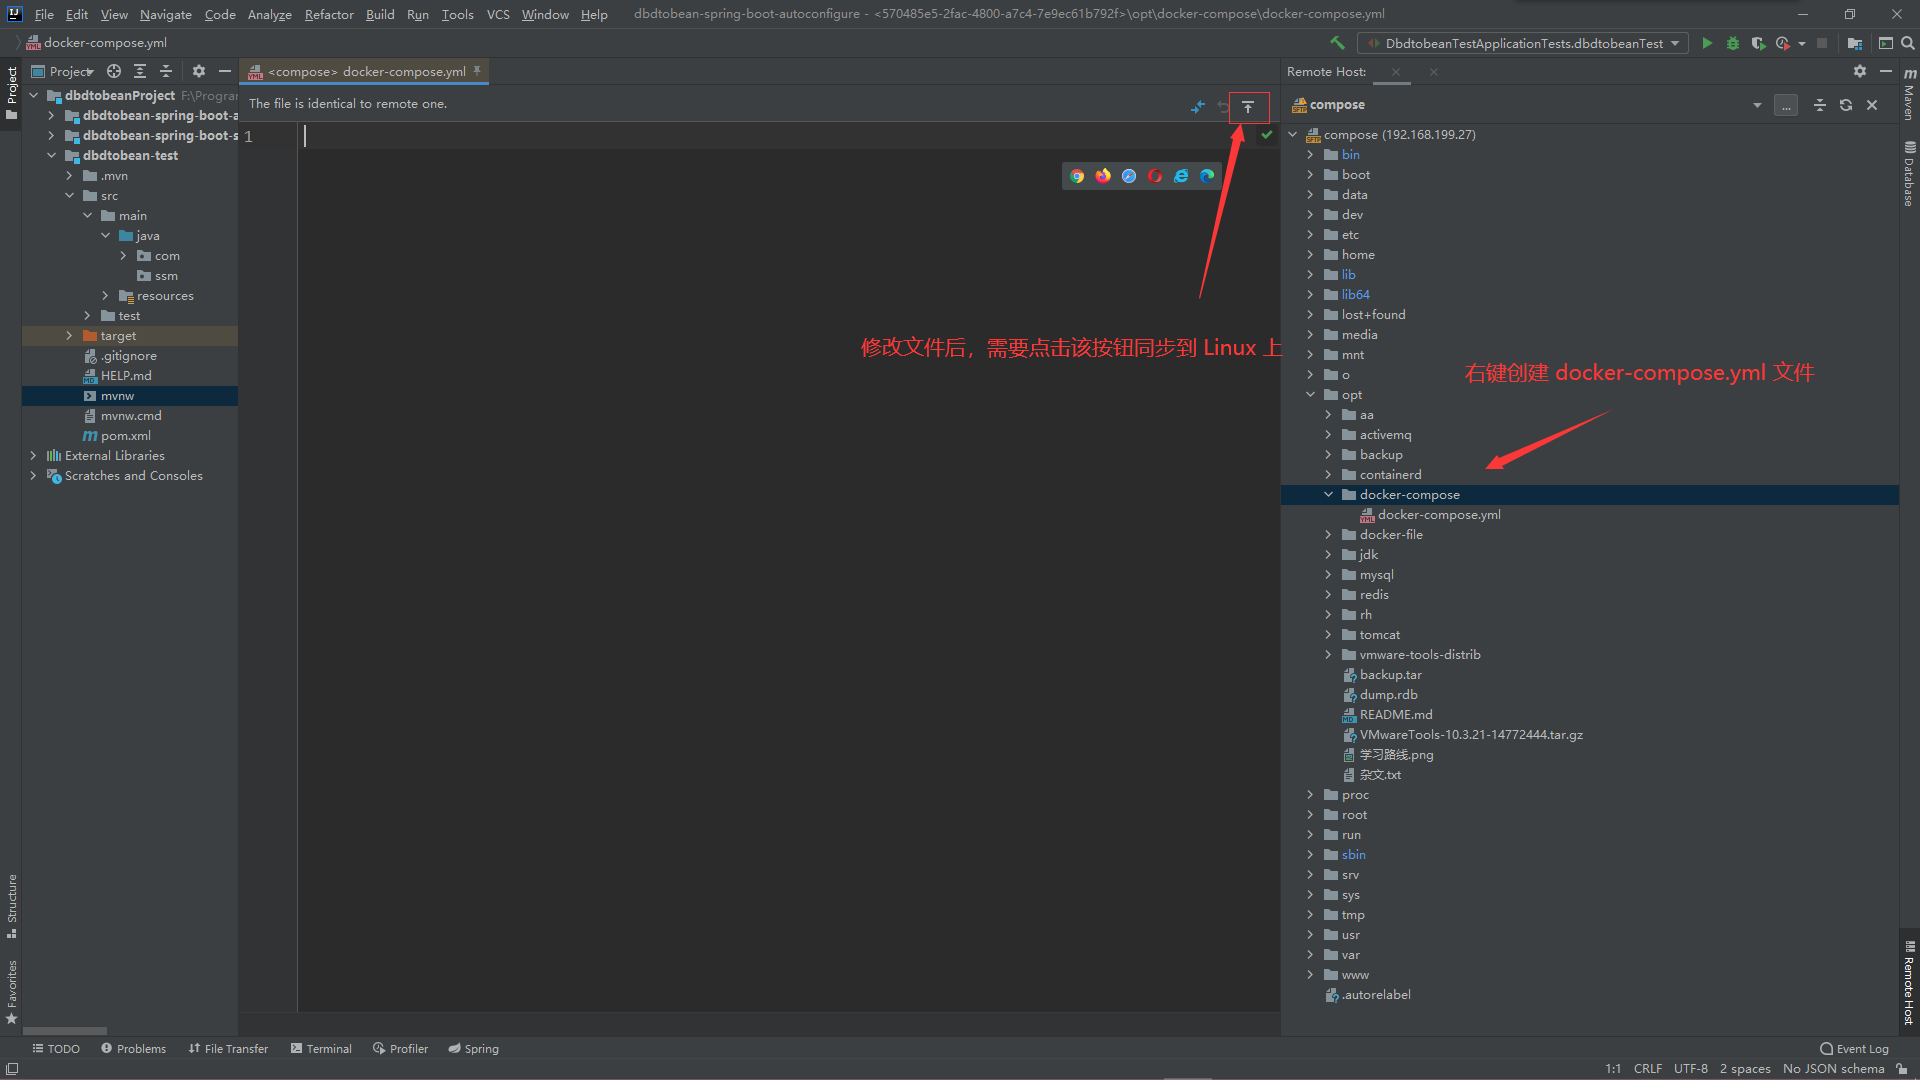
Task: Expand the target folder in Project tree
Action: tap(69, 336)
